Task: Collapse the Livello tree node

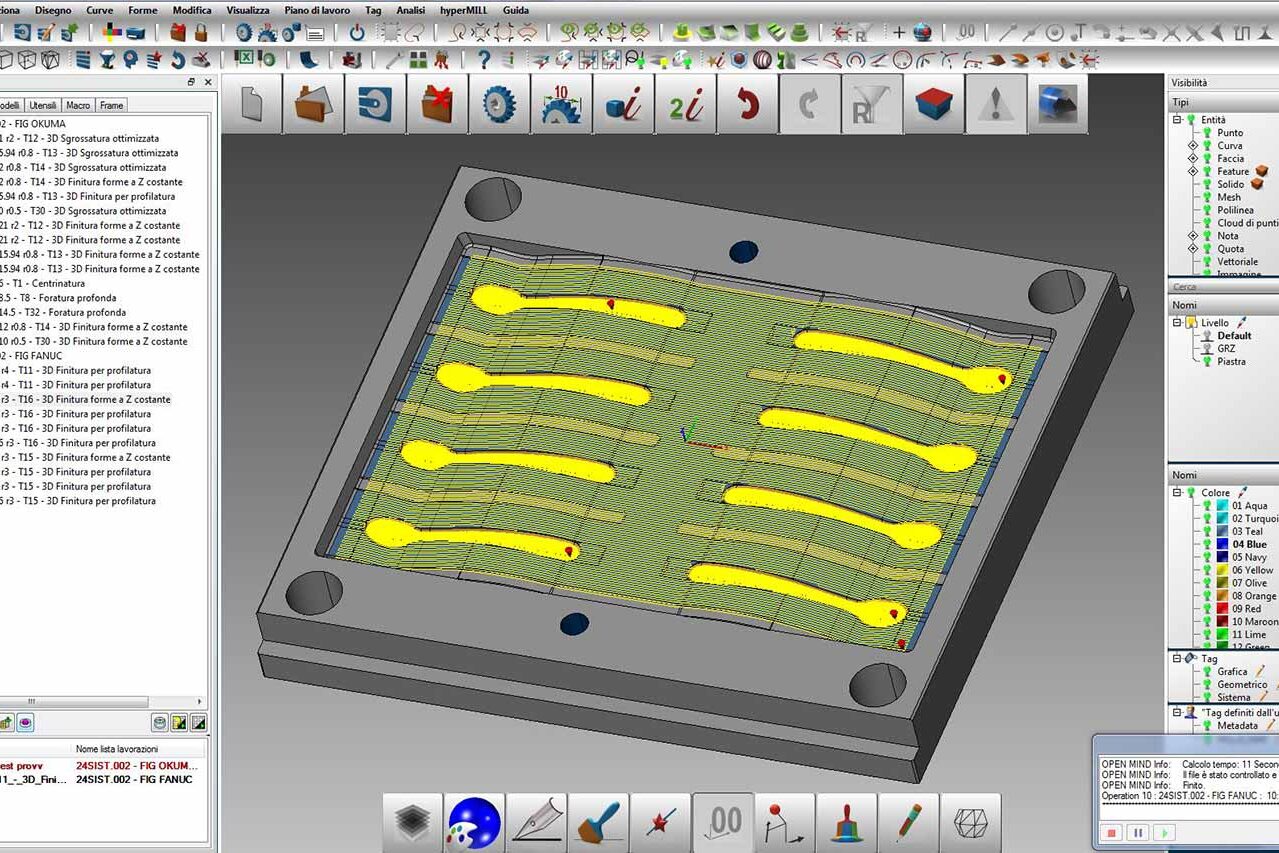Action: [x=1178, y=323]
